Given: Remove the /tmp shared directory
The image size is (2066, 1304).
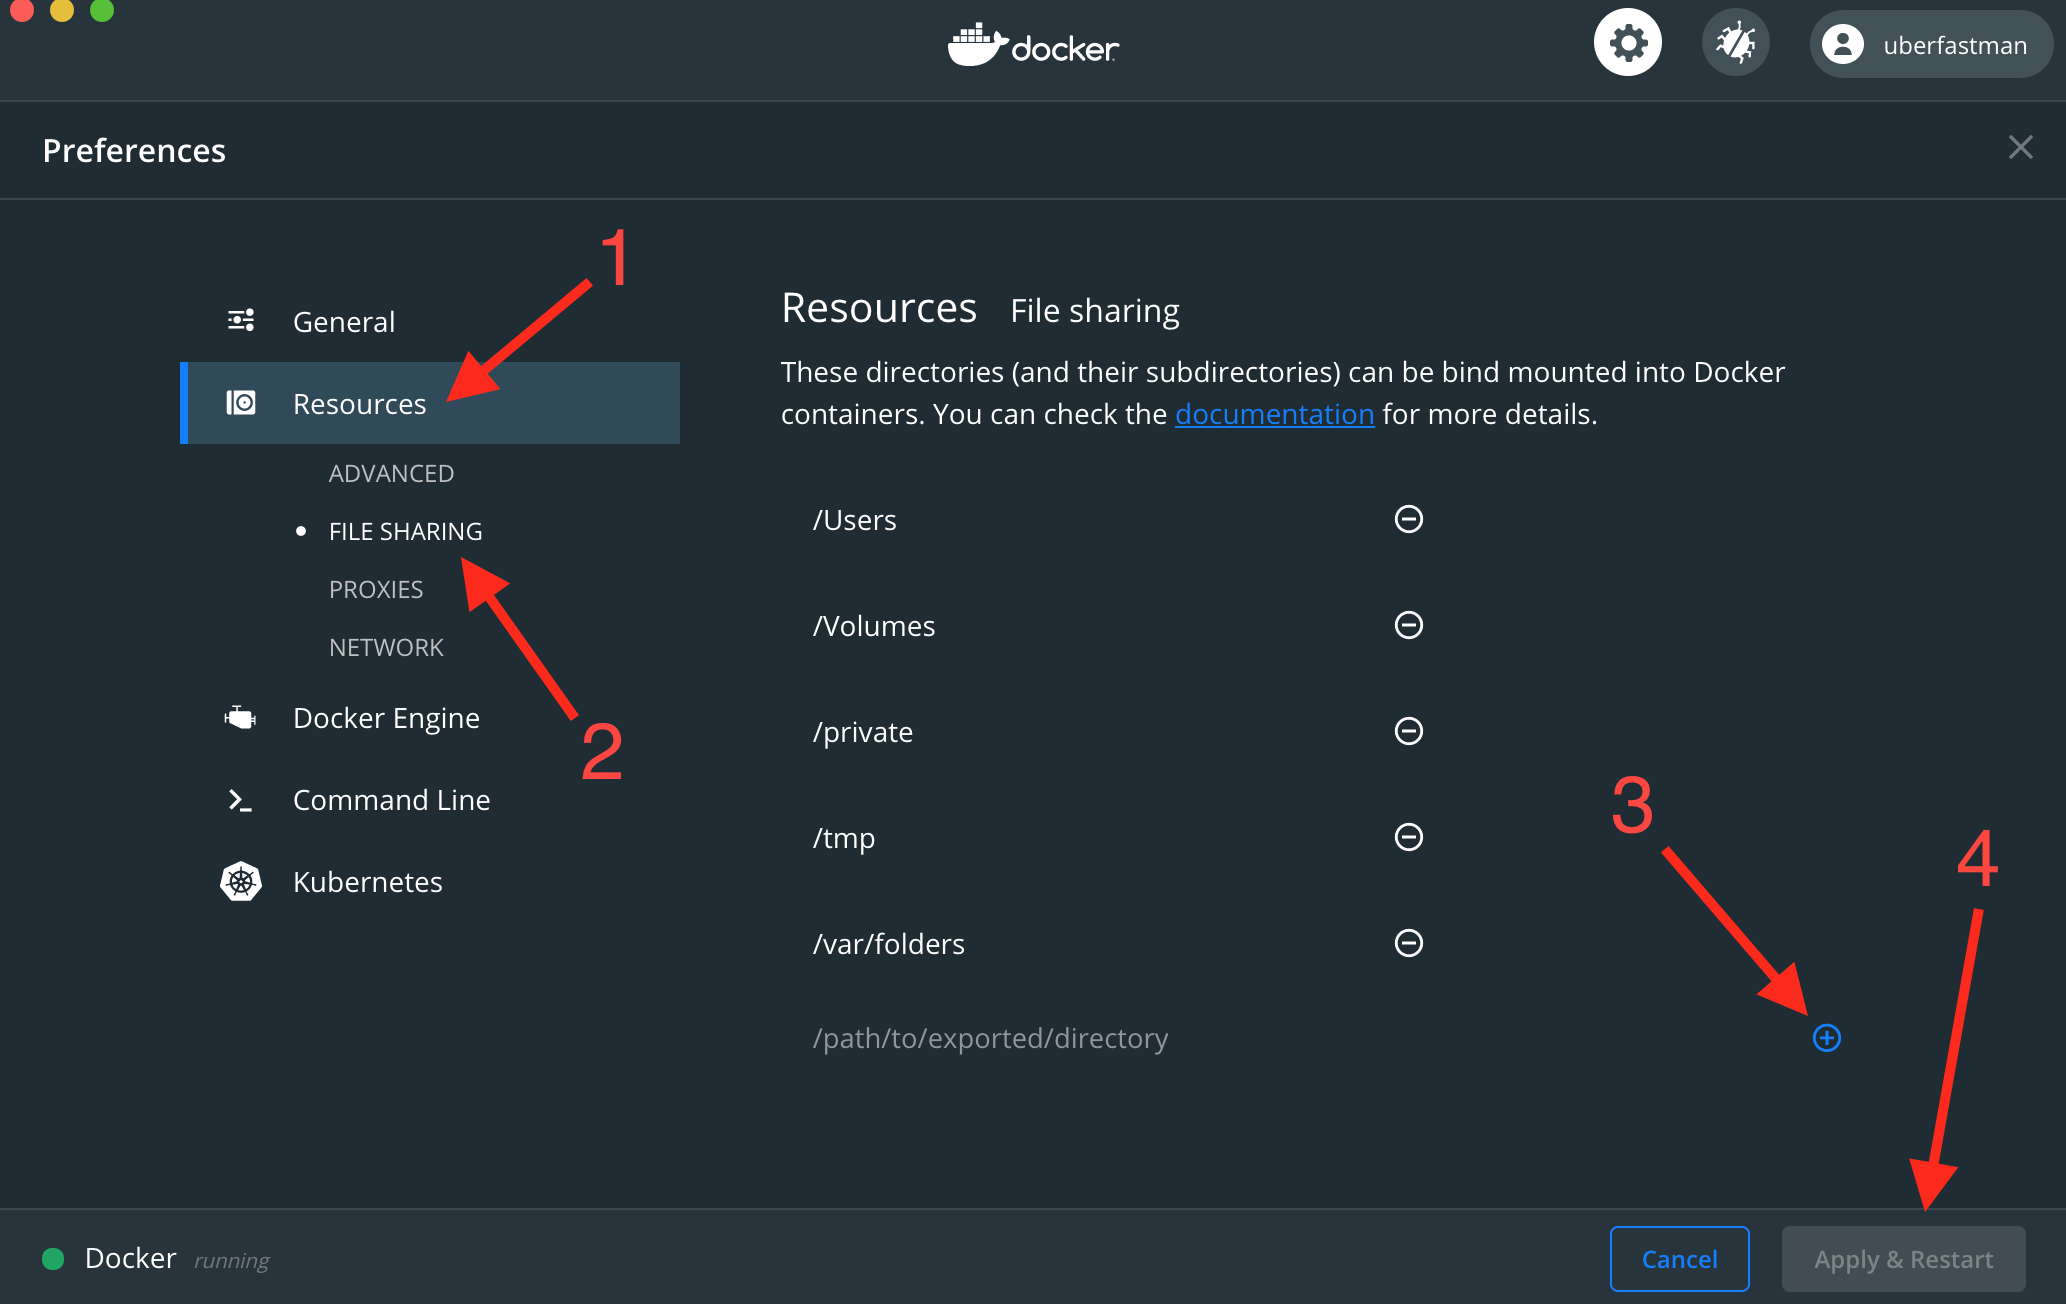Looking at the screenshot, I should [1408, 837].
